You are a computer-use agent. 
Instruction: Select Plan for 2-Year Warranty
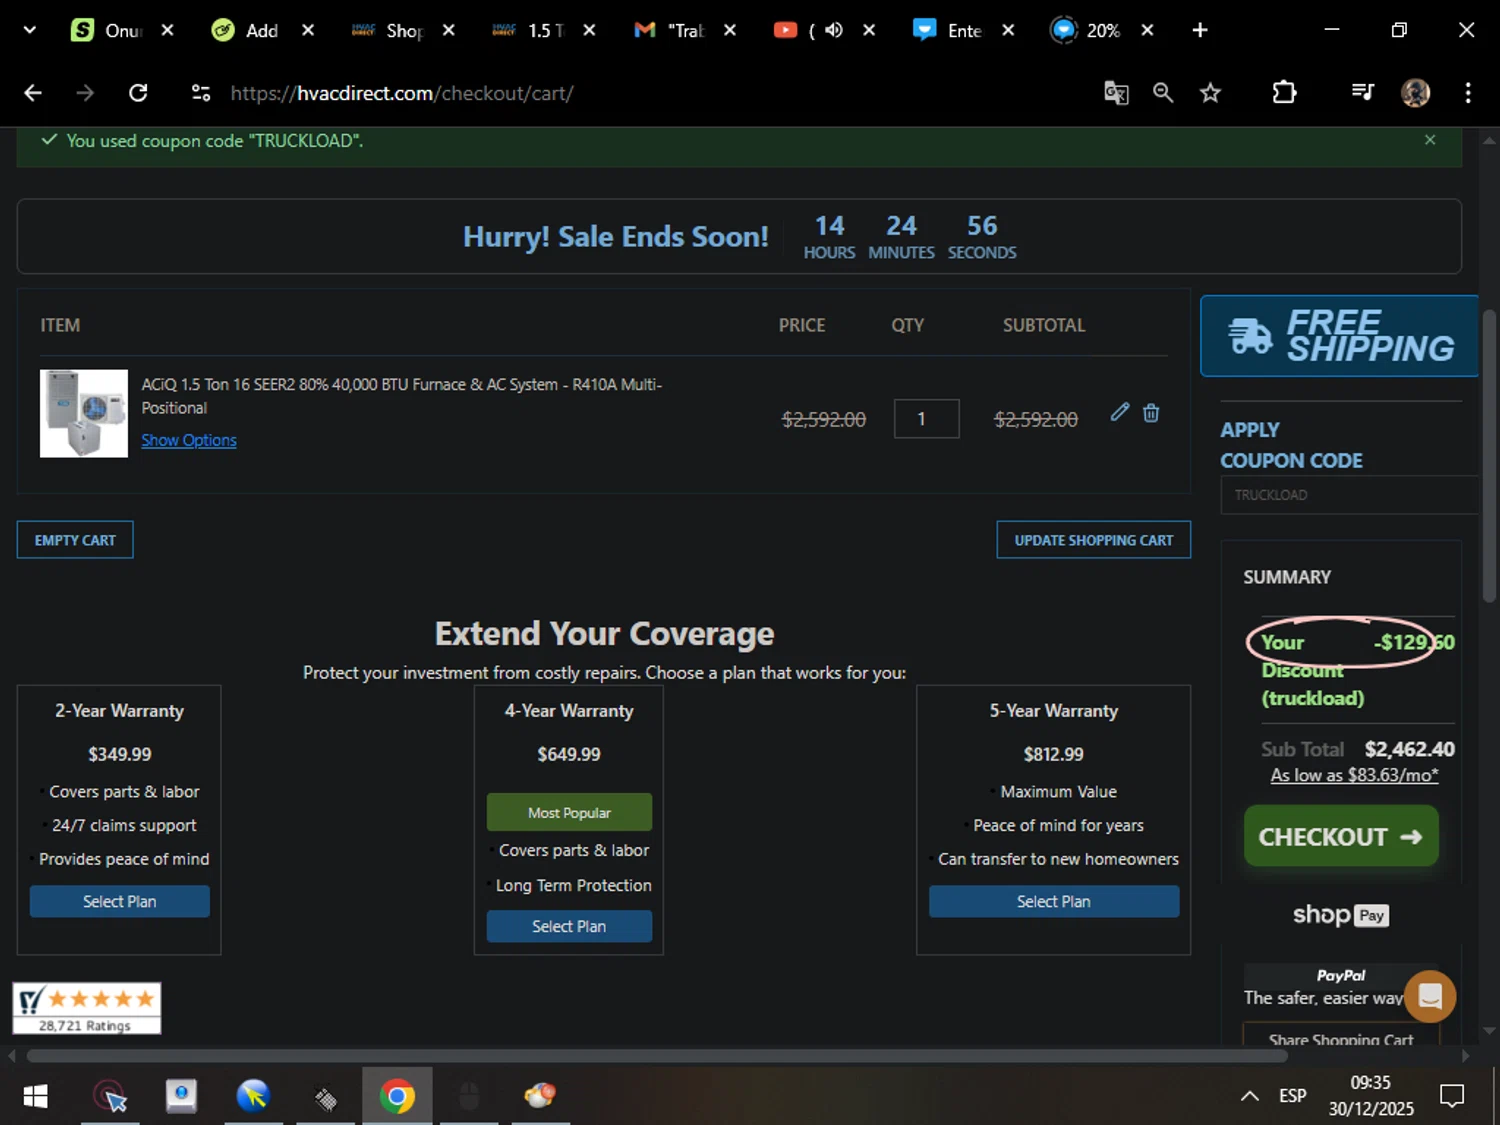tap(119, 901)
